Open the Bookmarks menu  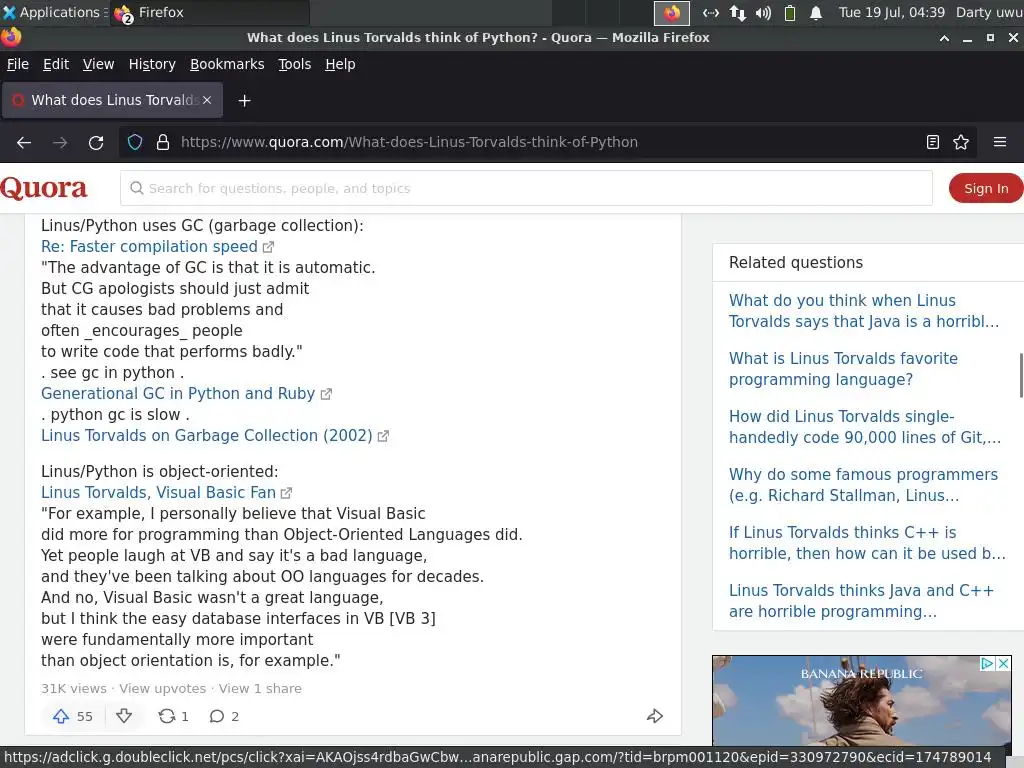[x=227, y=64]
